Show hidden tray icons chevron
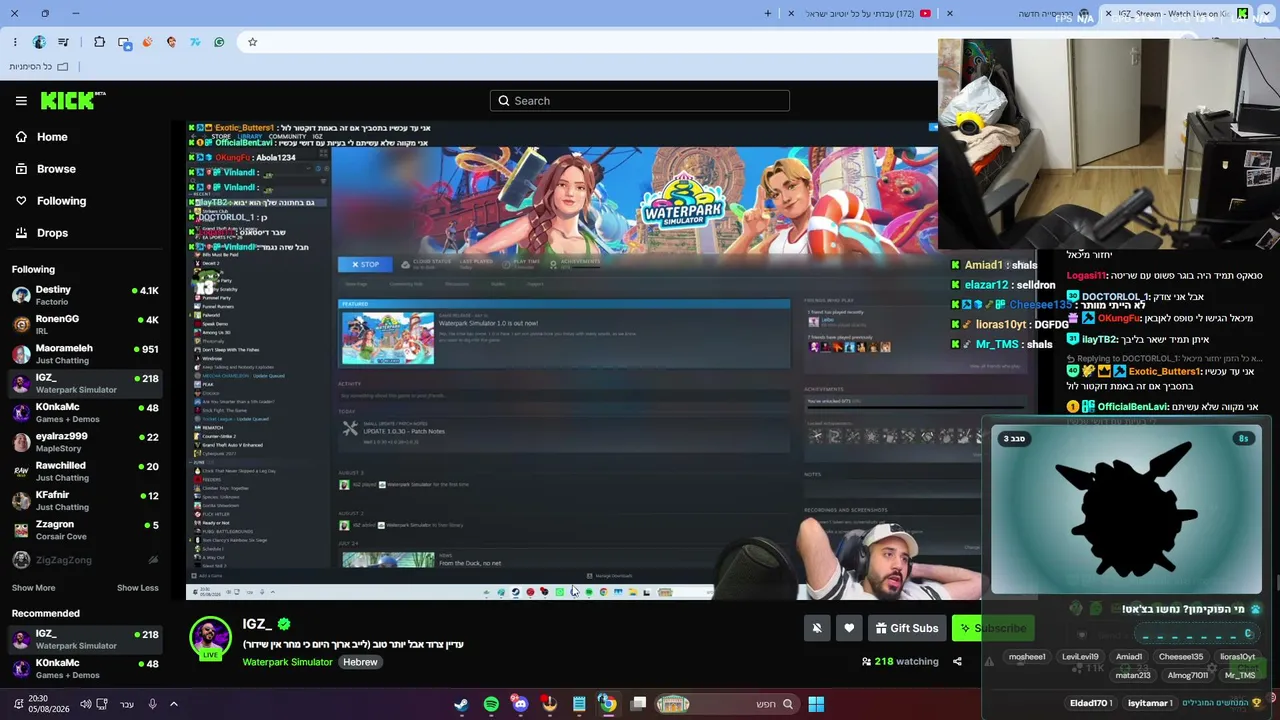Viewport: 1280px width, 720px height. (x=173, y=704)
